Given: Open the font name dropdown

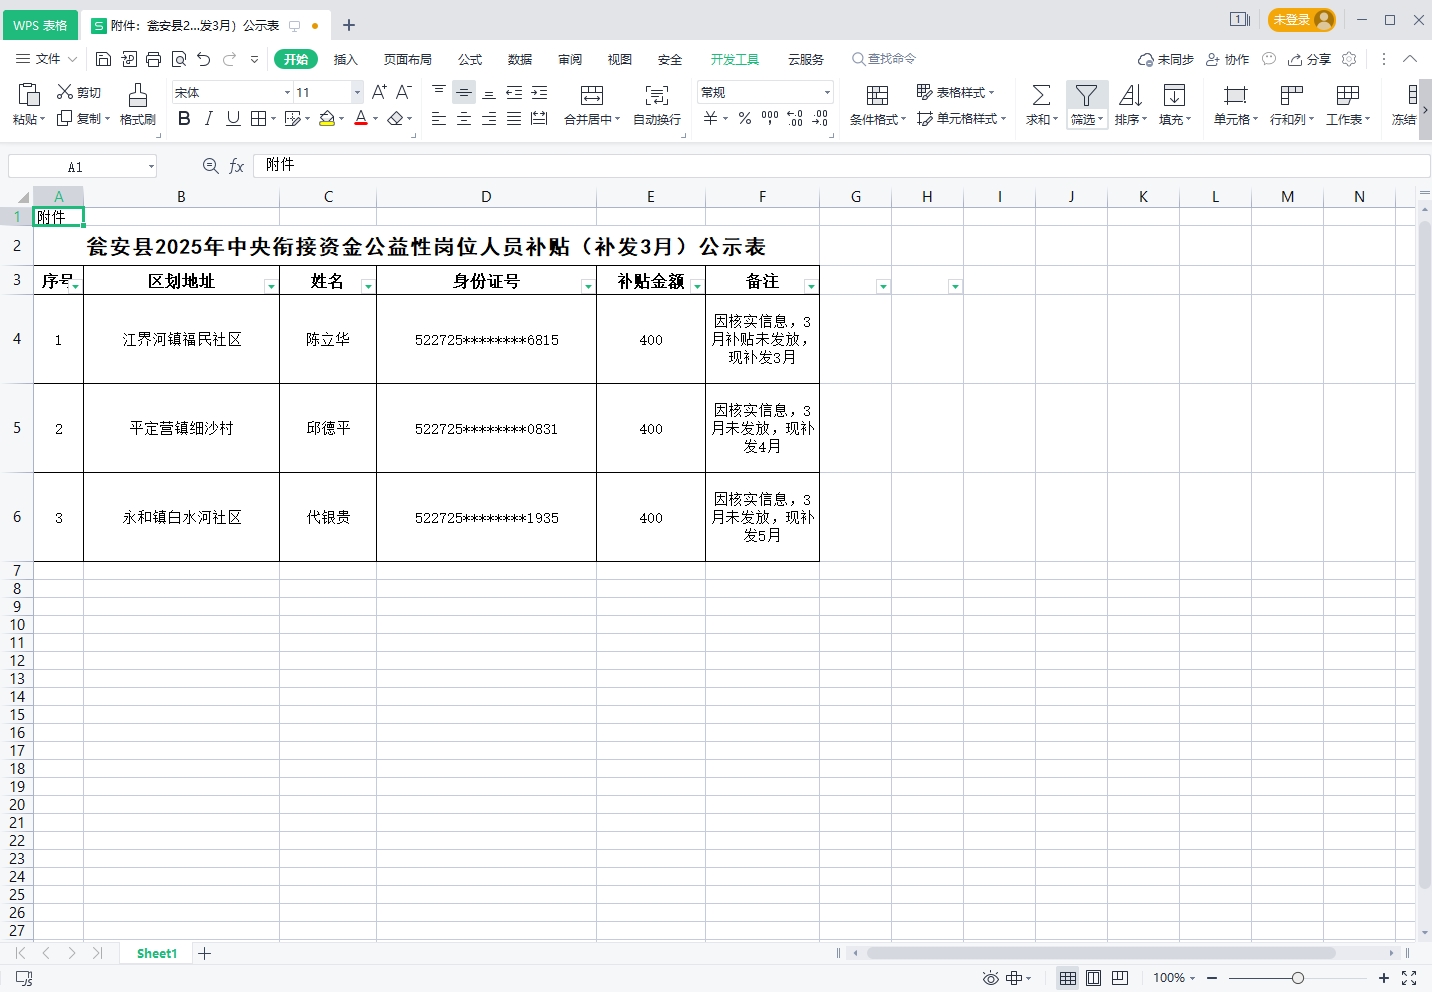Looking at the screenshot, I should (x=287, y=92).
